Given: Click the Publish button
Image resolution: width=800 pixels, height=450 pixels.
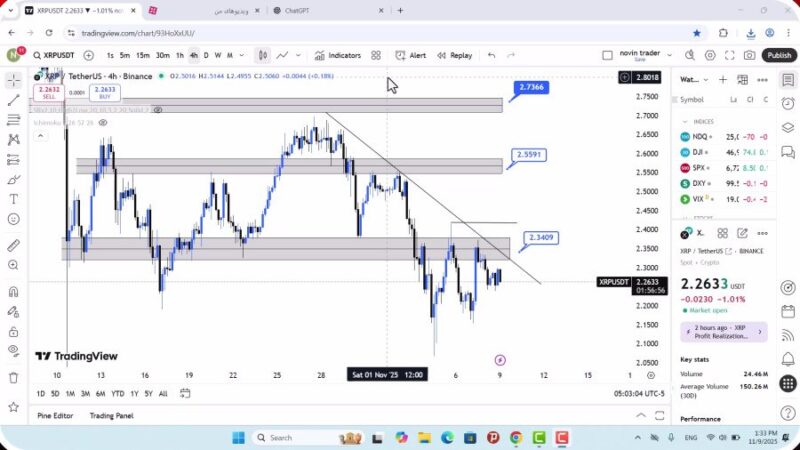Looking at the screenshot, I should (x=779, y=55).
